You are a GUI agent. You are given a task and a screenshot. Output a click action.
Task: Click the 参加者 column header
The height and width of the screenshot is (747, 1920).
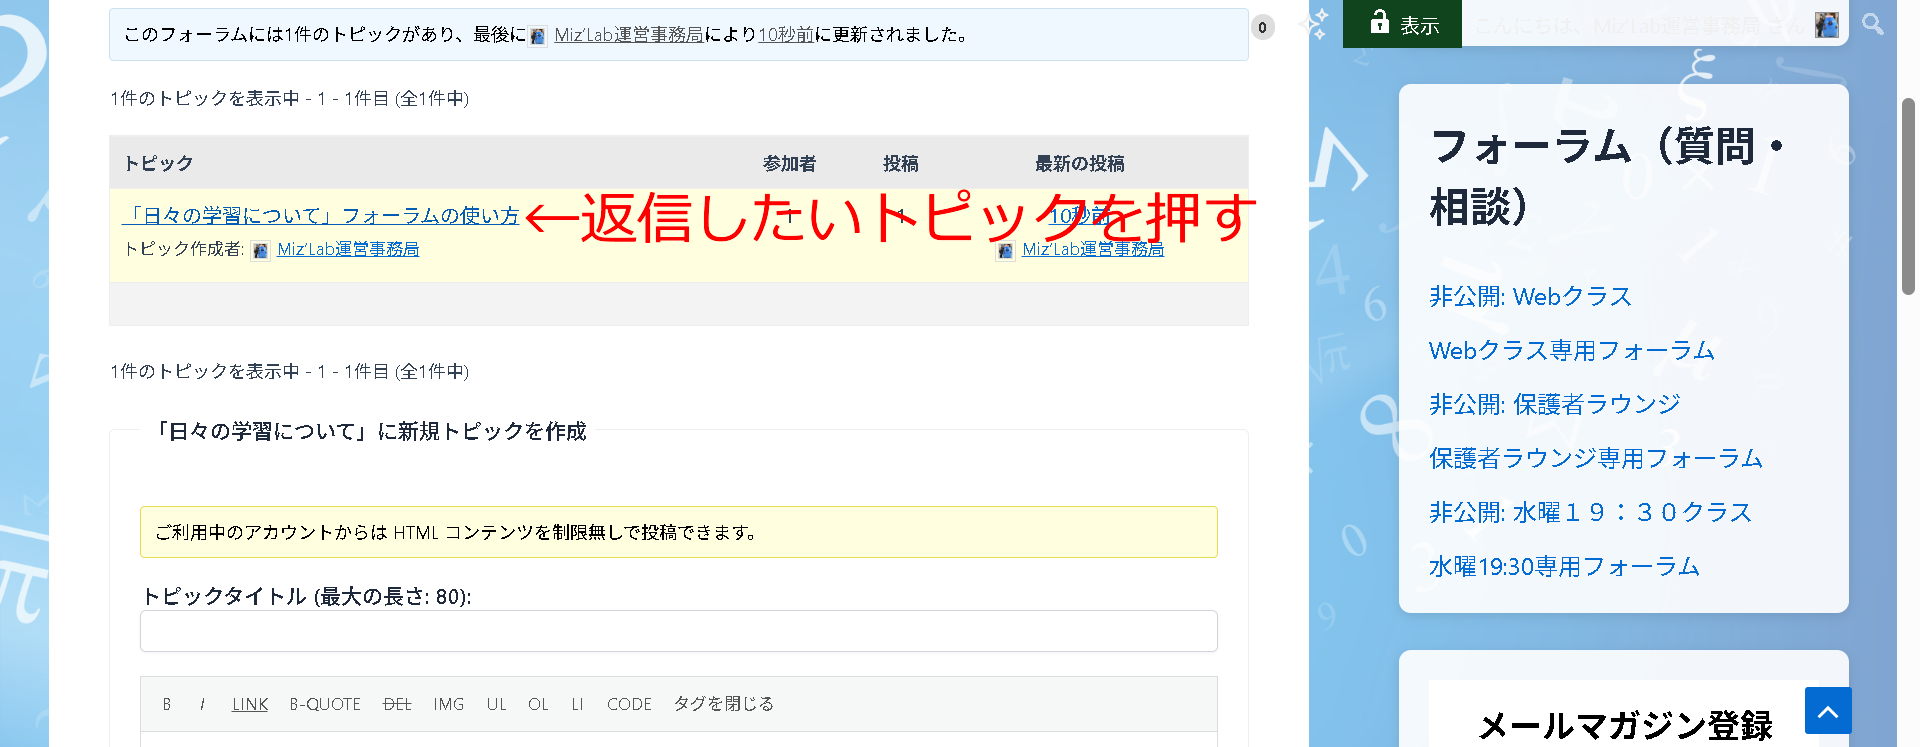(789, 163)
